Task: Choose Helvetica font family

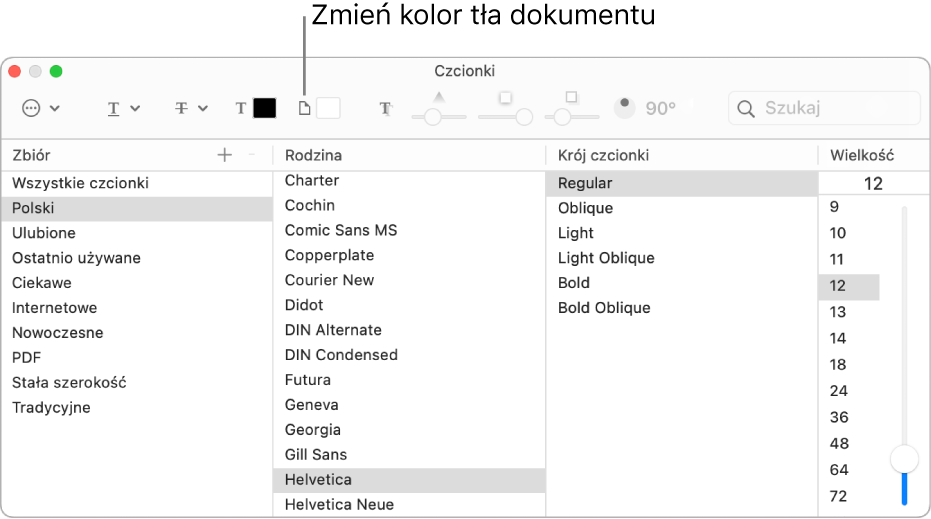Action: 409,480
